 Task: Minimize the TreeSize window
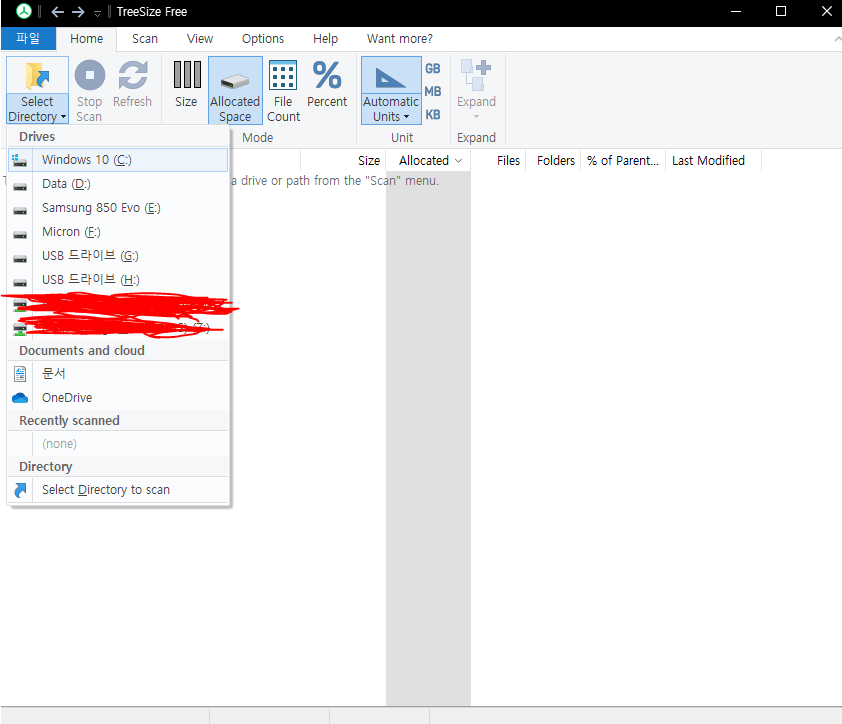pos(736,11)
